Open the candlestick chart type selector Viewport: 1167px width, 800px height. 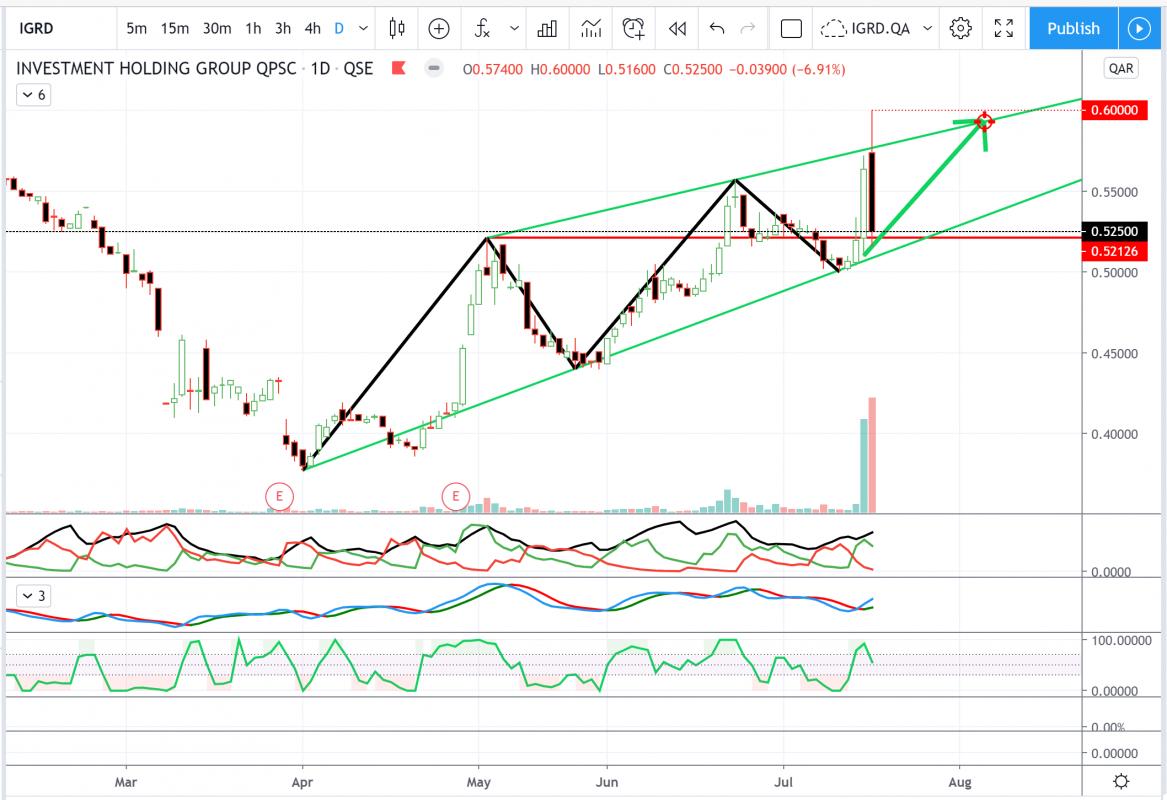coord(397,28)
